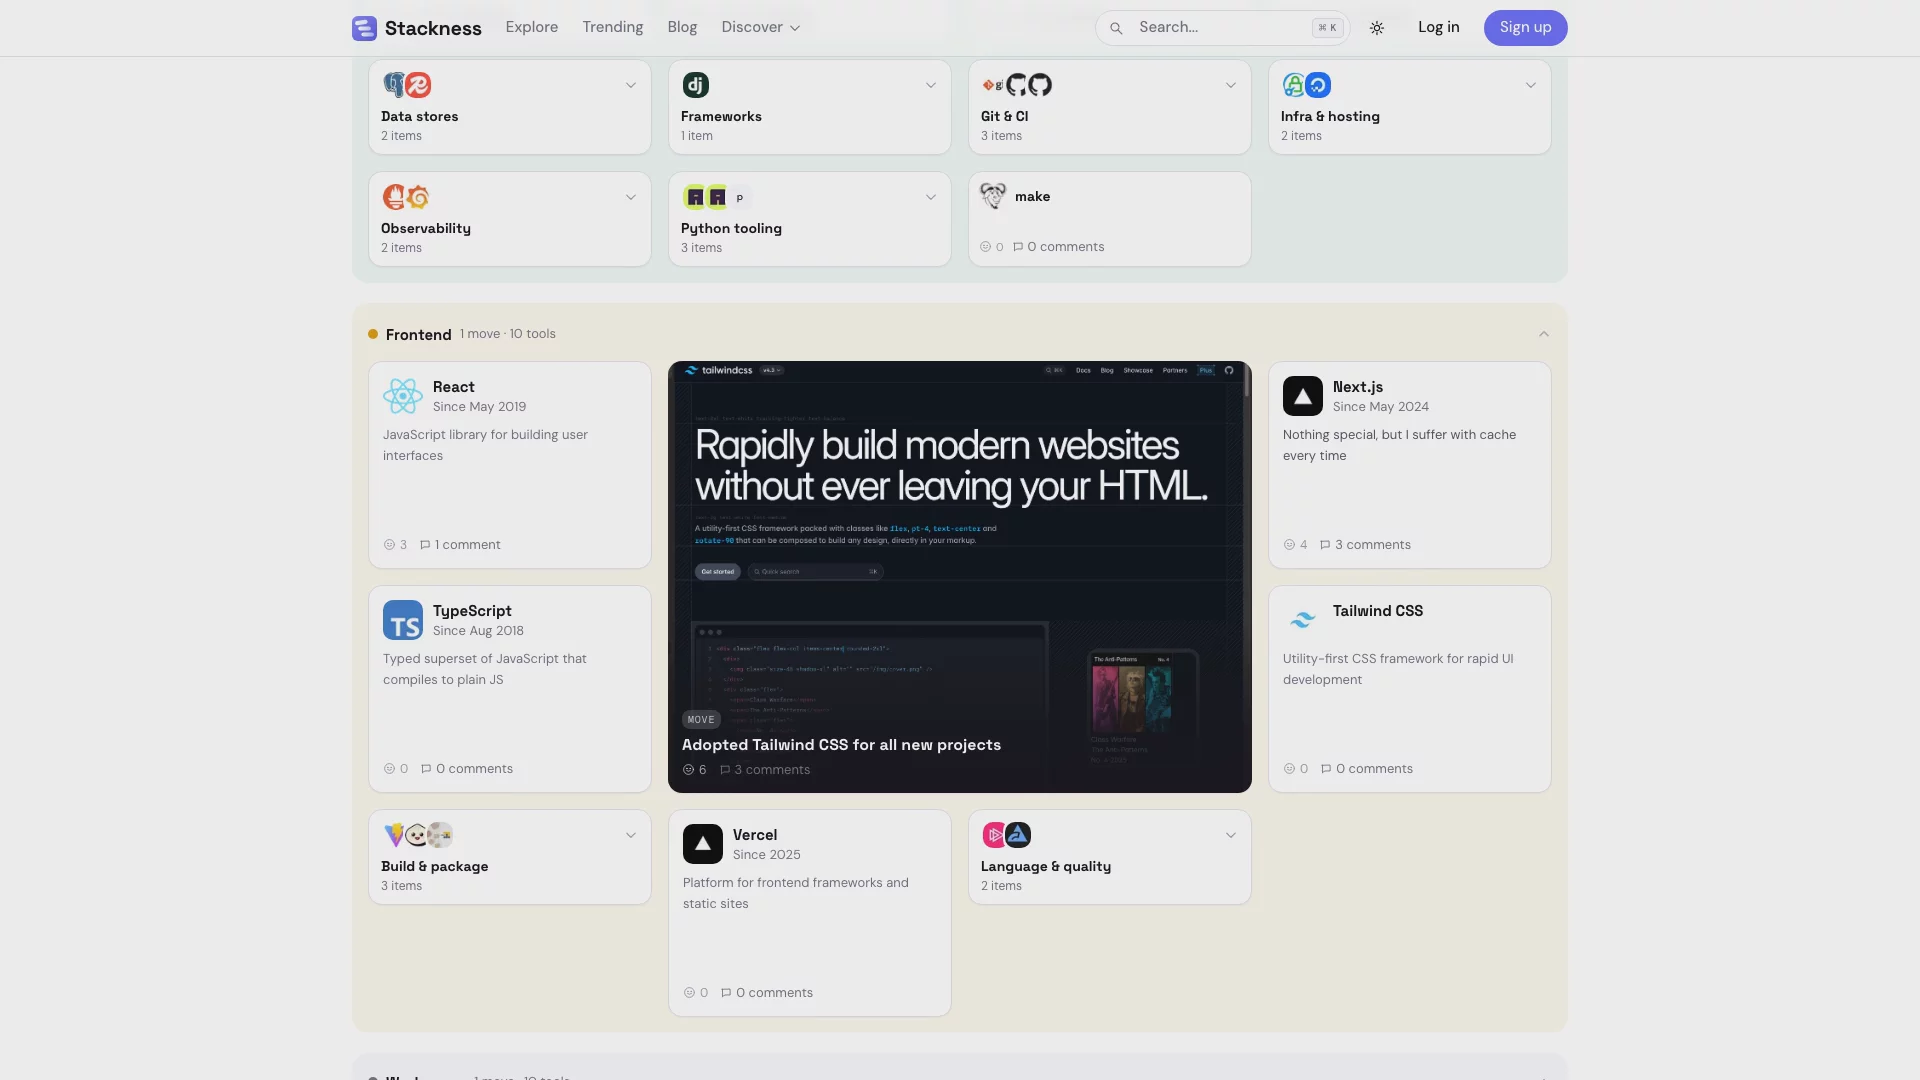Expand the Language & quality group
This screenshot has height=1080, width=1920.
[1231, 835]
